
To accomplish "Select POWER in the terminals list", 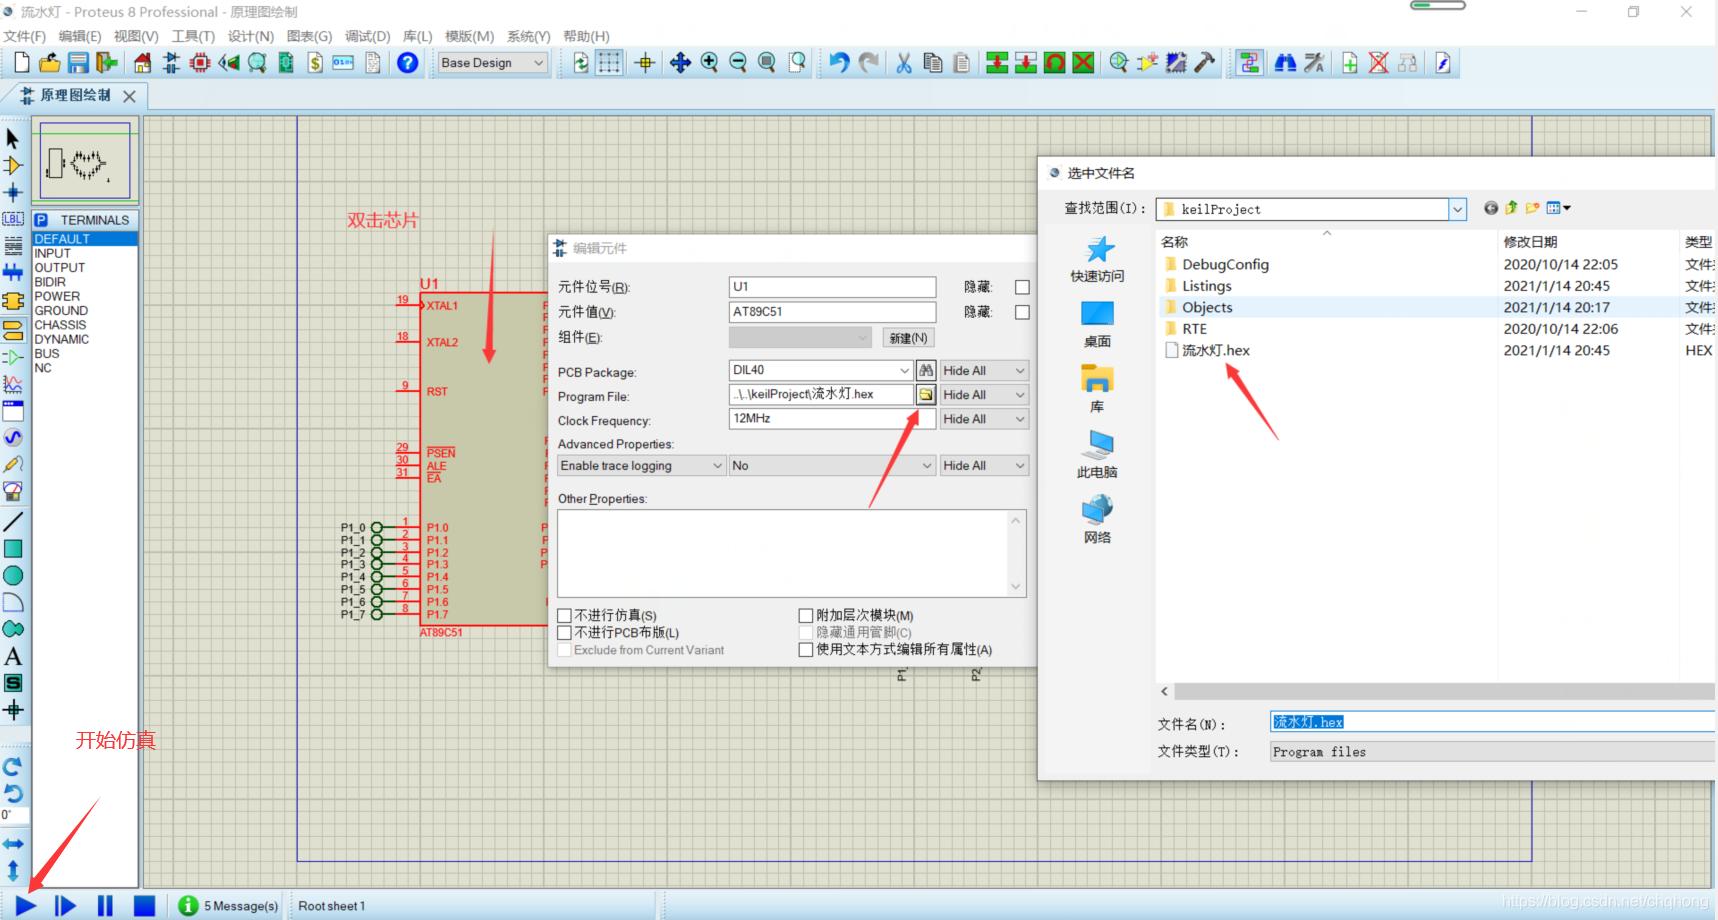I will [x=57, y=297].
